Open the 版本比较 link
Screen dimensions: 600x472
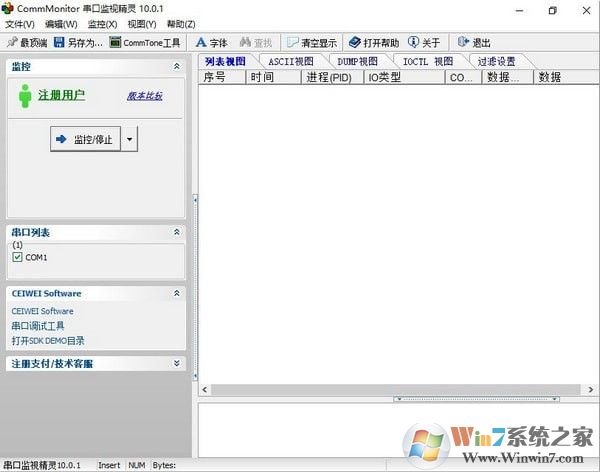144,96
